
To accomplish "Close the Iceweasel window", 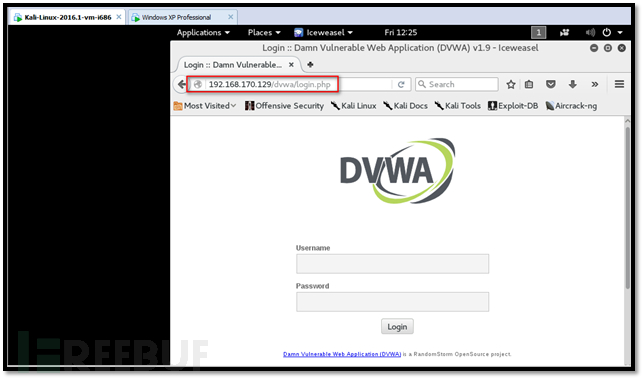I will click(622, 48).
